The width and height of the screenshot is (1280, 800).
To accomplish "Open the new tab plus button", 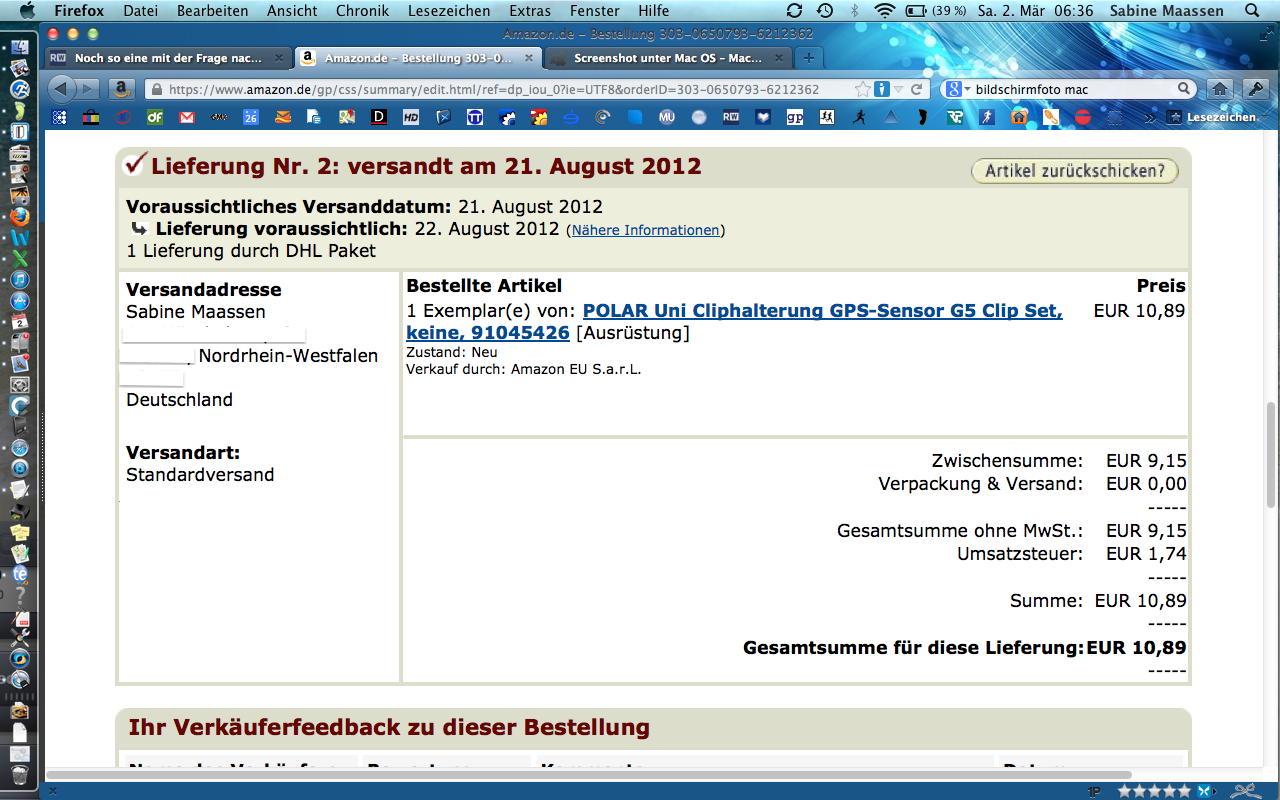I will [x=809, y=58].
